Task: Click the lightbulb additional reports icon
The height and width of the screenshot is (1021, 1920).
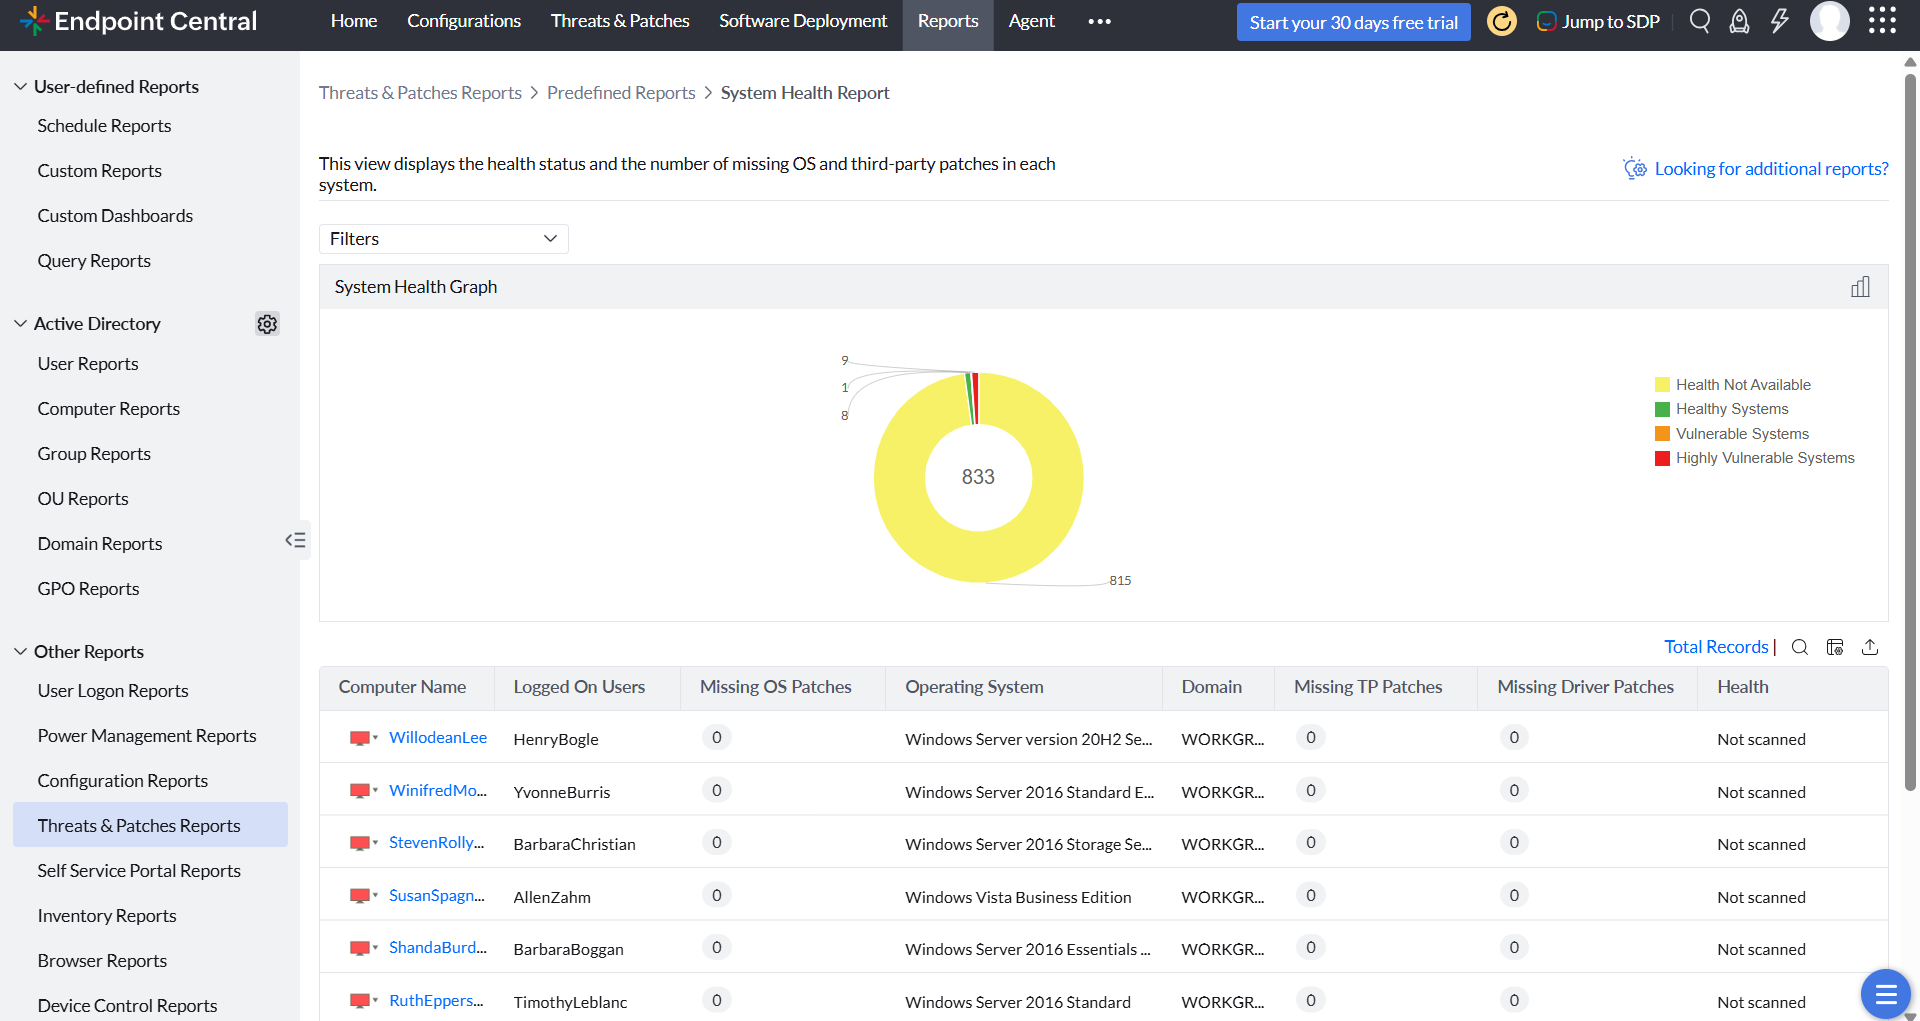Action: (x=1635, y=168)
